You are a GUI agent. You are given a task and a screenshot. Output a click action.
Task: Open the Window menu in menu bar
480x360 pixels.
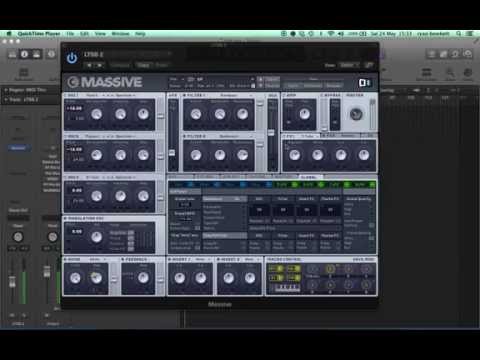click(120, 34)
